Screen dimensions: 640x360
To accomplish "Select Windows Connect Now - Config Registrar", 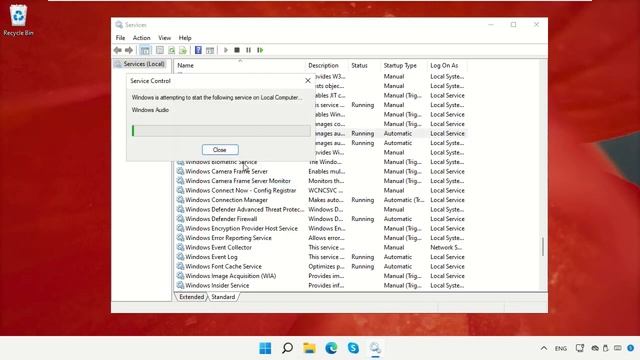I will click(x=240, y=190).
